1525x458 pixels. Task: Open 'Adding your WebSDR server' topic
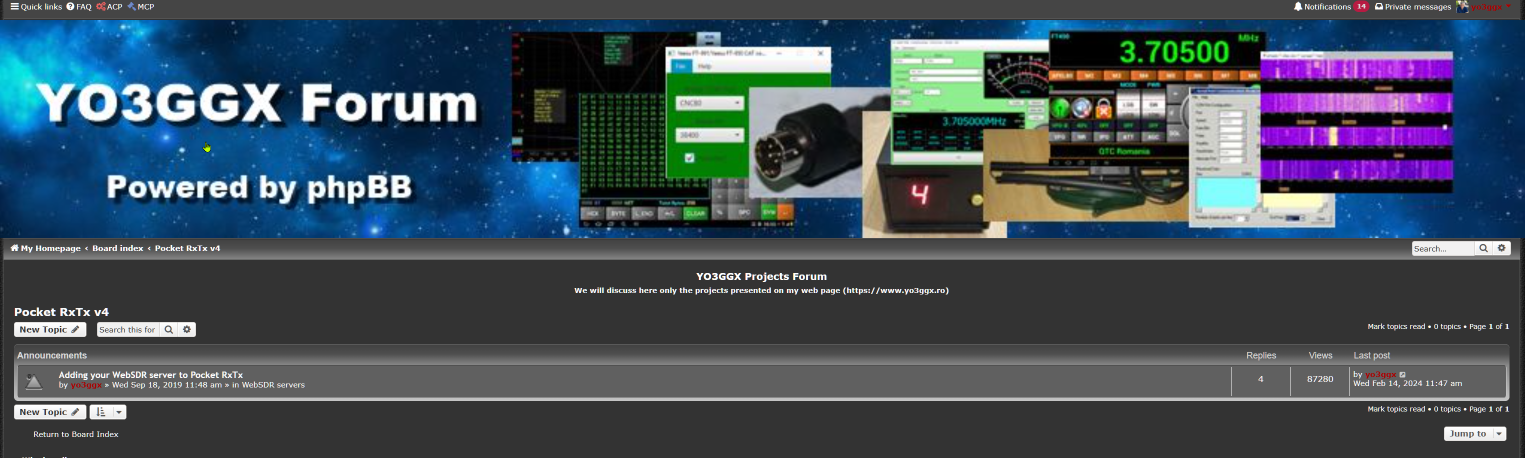150,374
